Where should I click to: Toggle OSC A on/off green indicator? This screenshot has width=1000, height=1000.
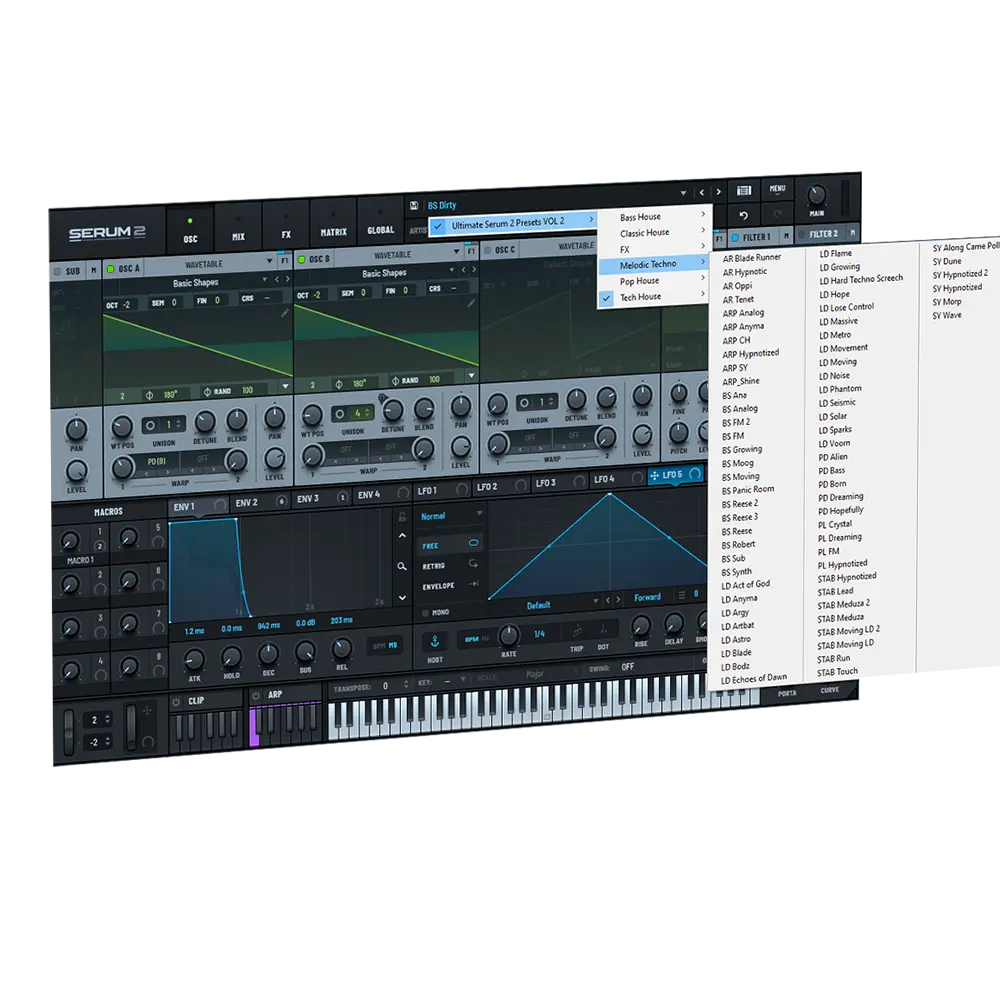tap(110, 269)
